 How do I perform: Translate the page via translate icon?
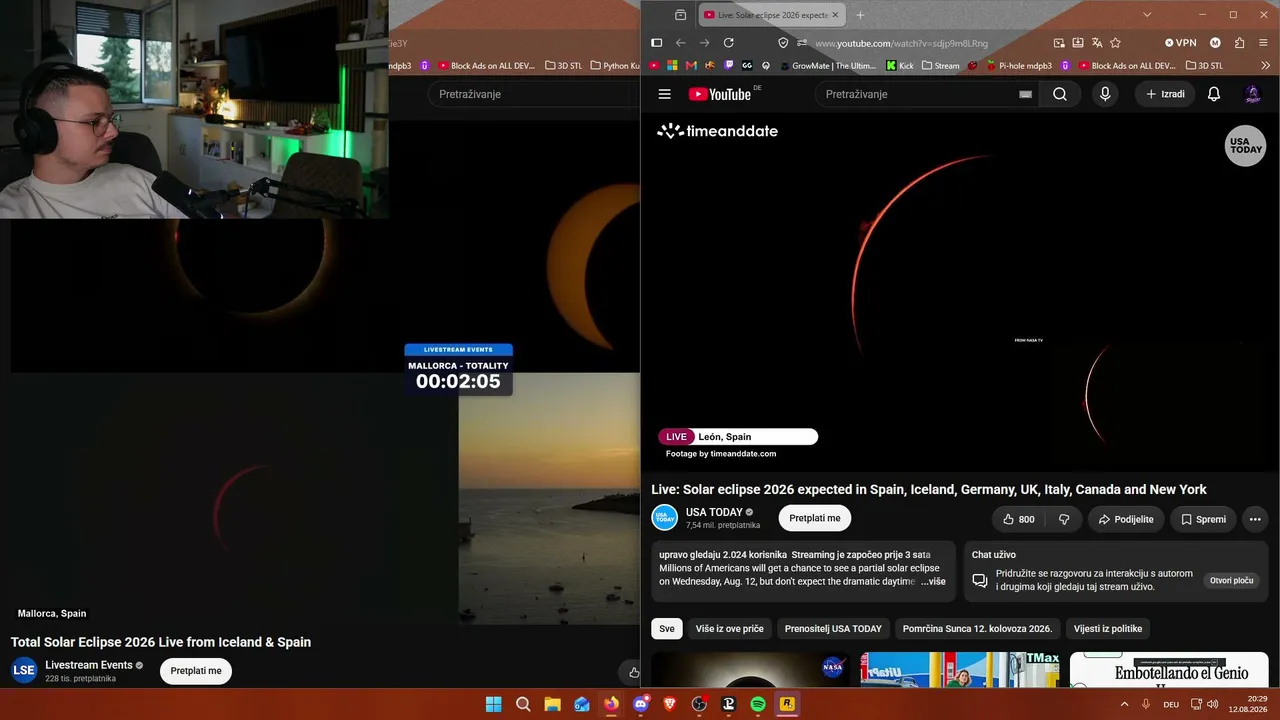pyautogui.click(x=1097, y=43)
